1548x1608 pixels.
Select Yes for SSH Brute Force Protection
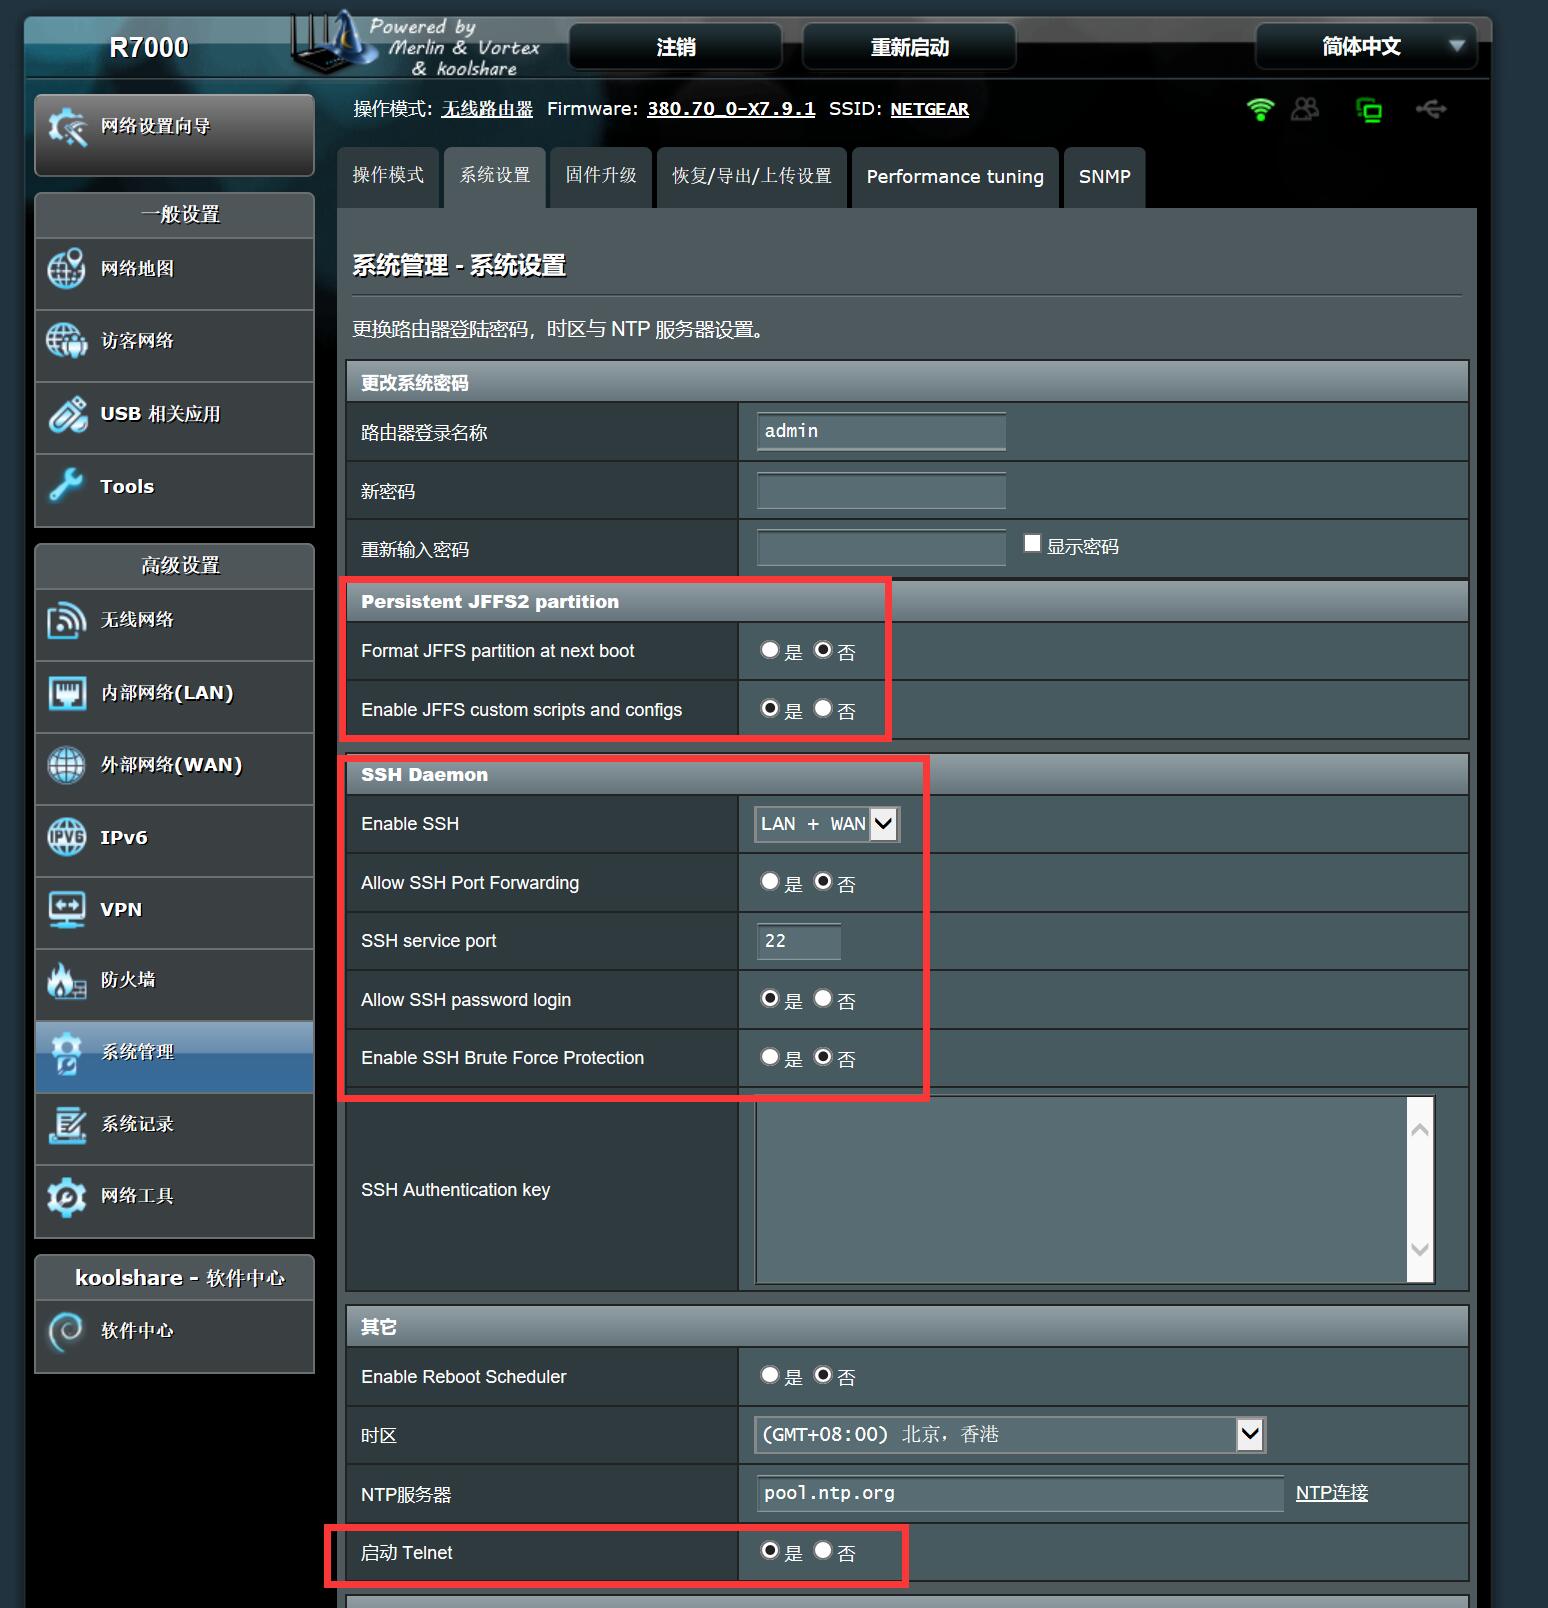(x=769, y=1056)
